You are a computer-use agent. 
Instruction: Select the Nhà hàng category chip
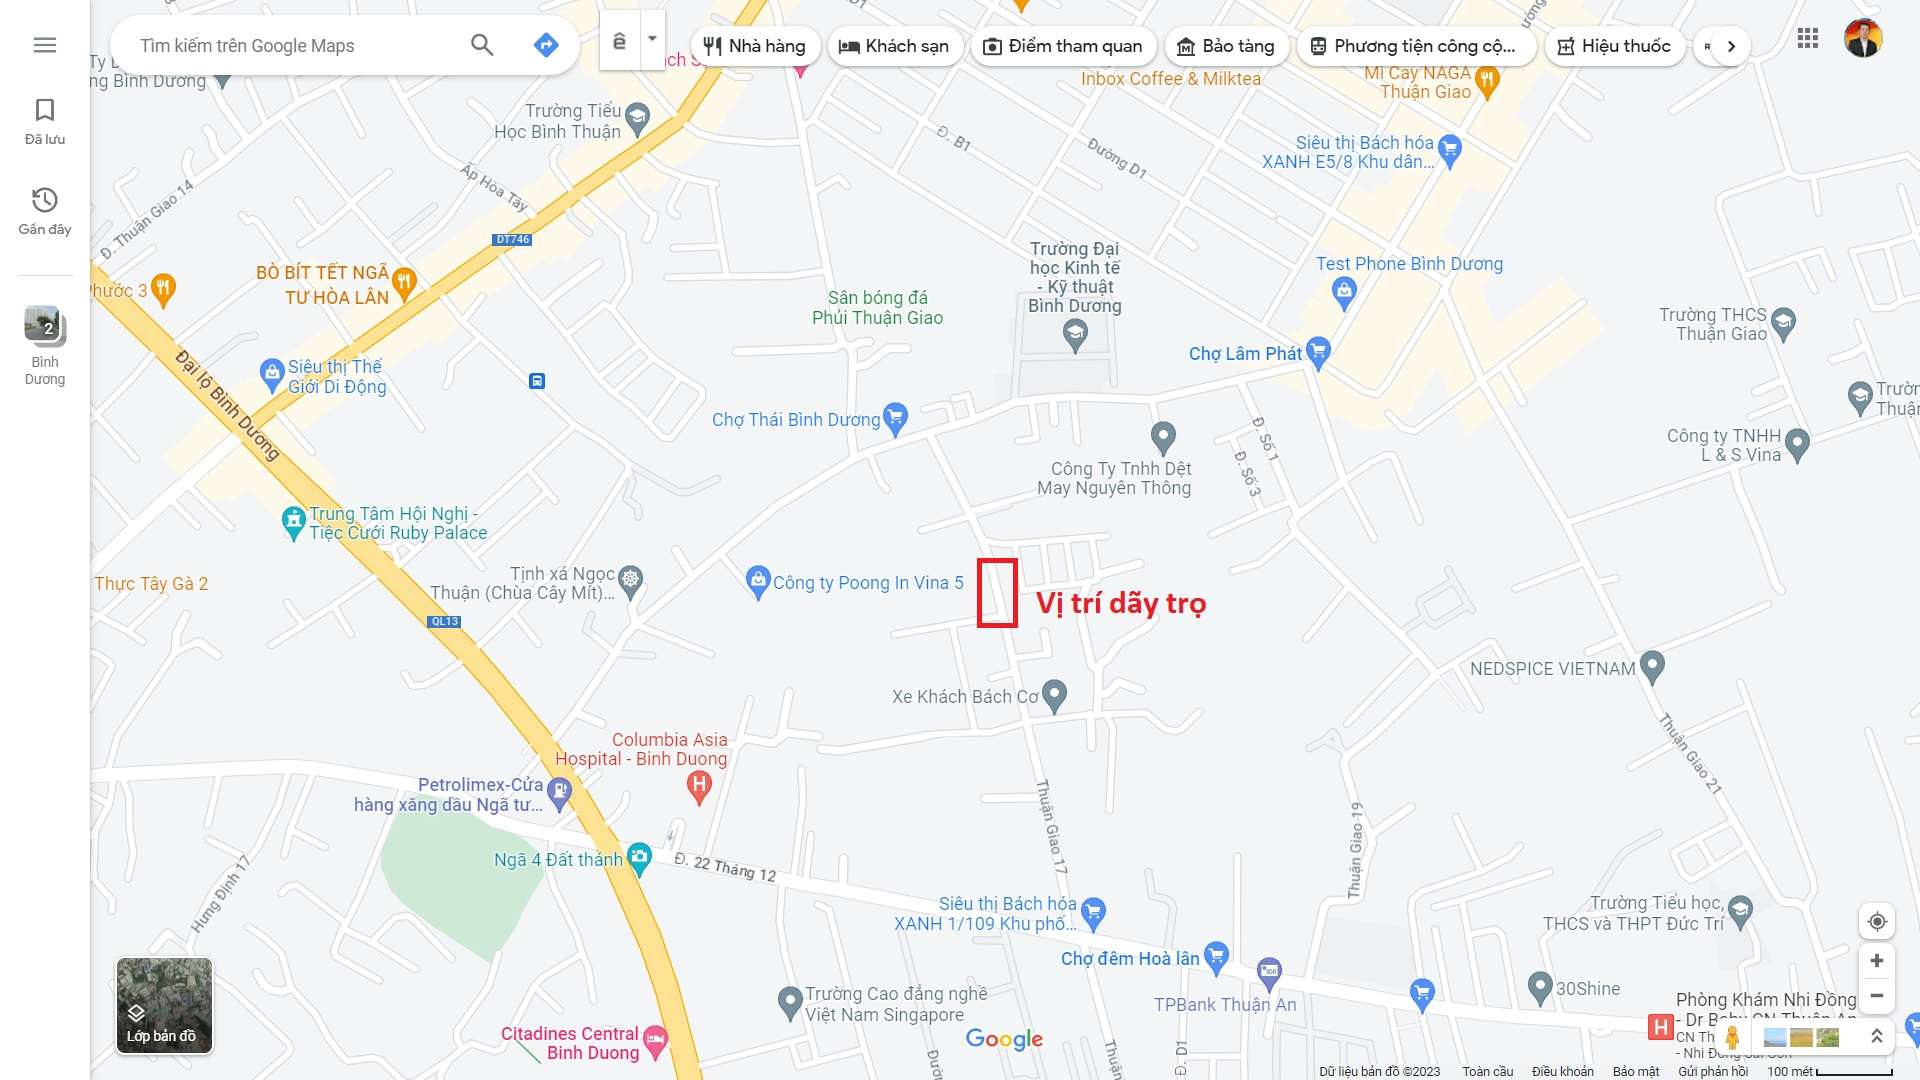(x=755, y=46)
